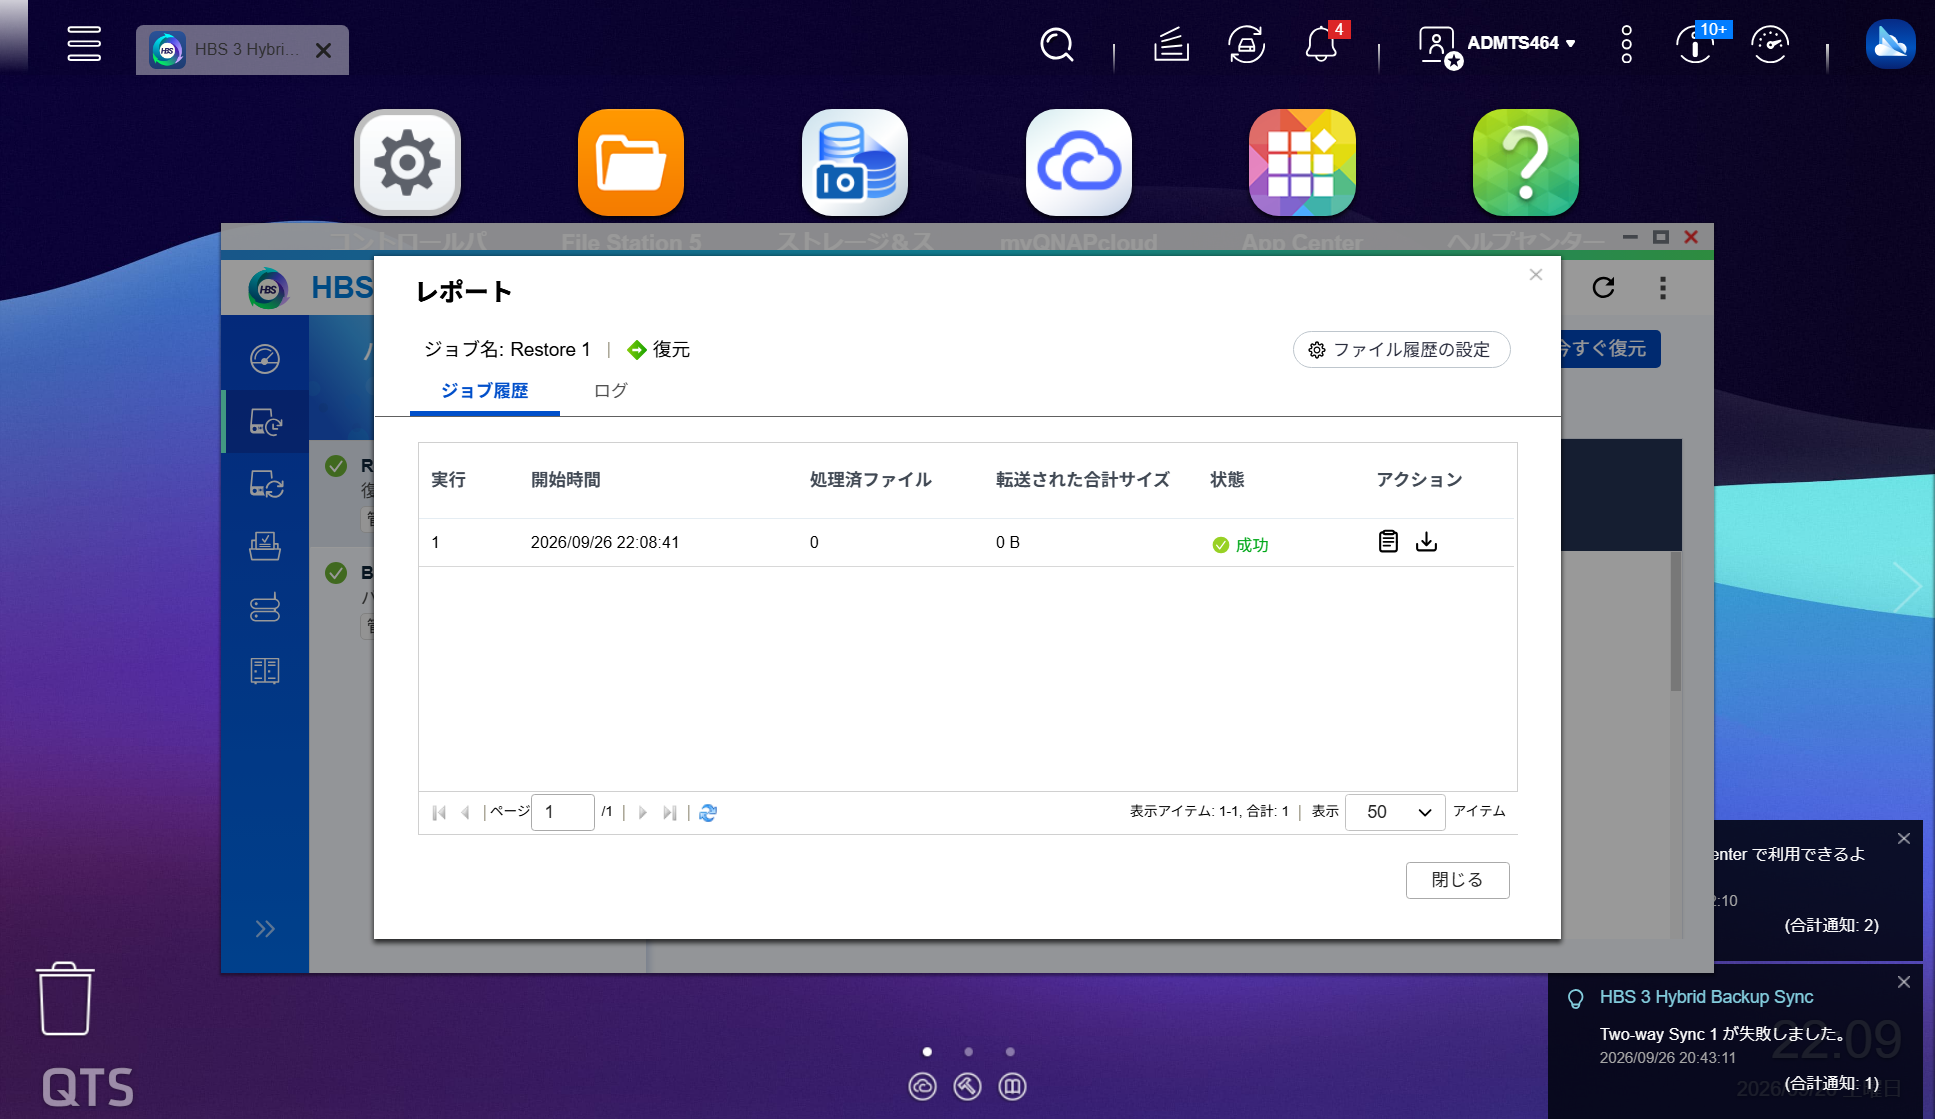Click start time 2026/09/26 22:08:41 cell
Image resolution: width=1935 pixels, height=1119 pixels.
605,542
